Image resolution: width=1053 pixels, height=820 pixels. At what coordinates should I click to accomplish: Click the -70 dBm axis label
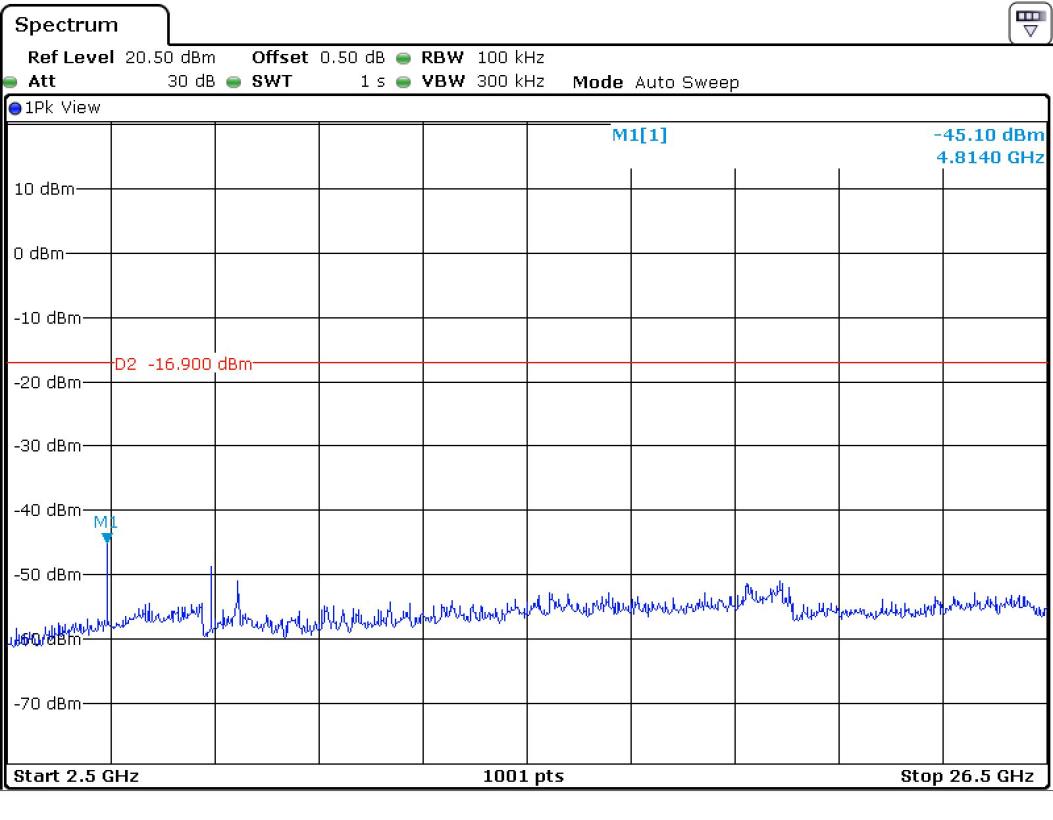point(48,704)
